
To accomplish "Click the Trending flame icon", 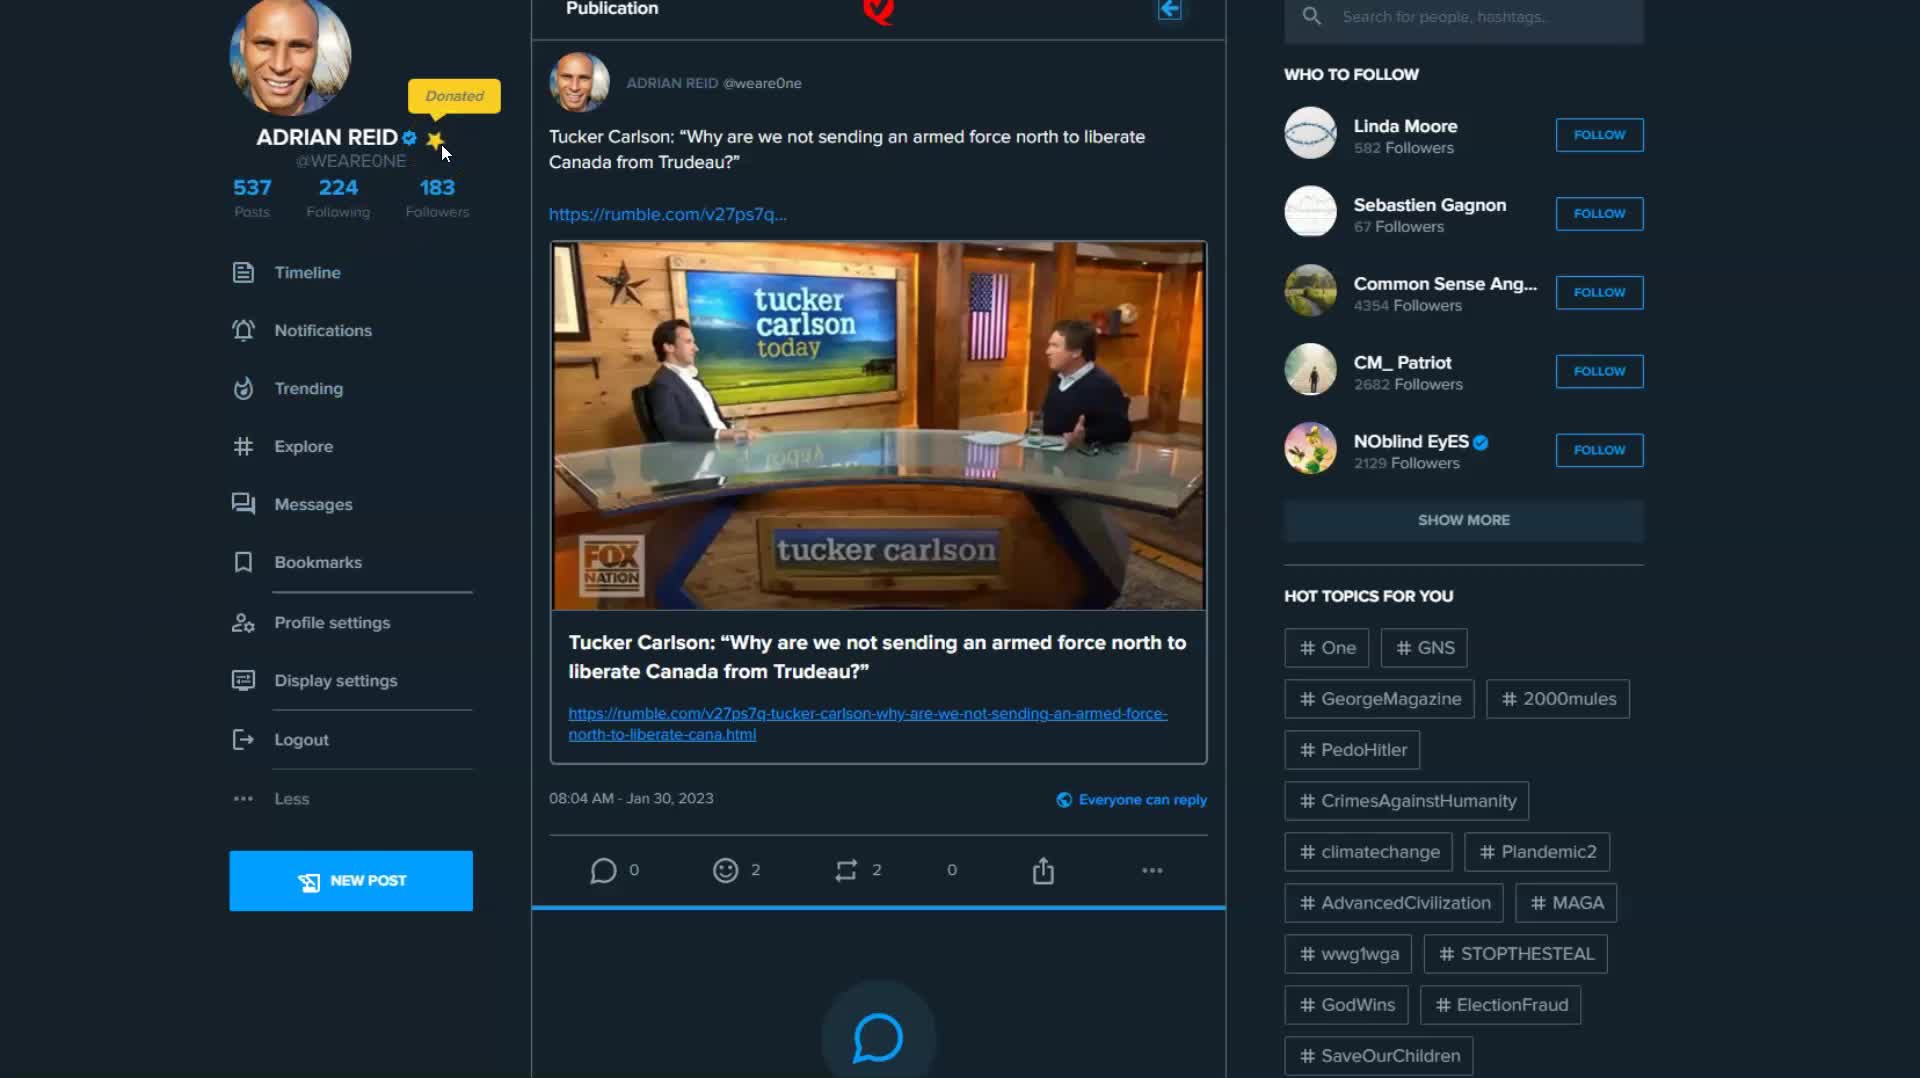I will 243,388.
